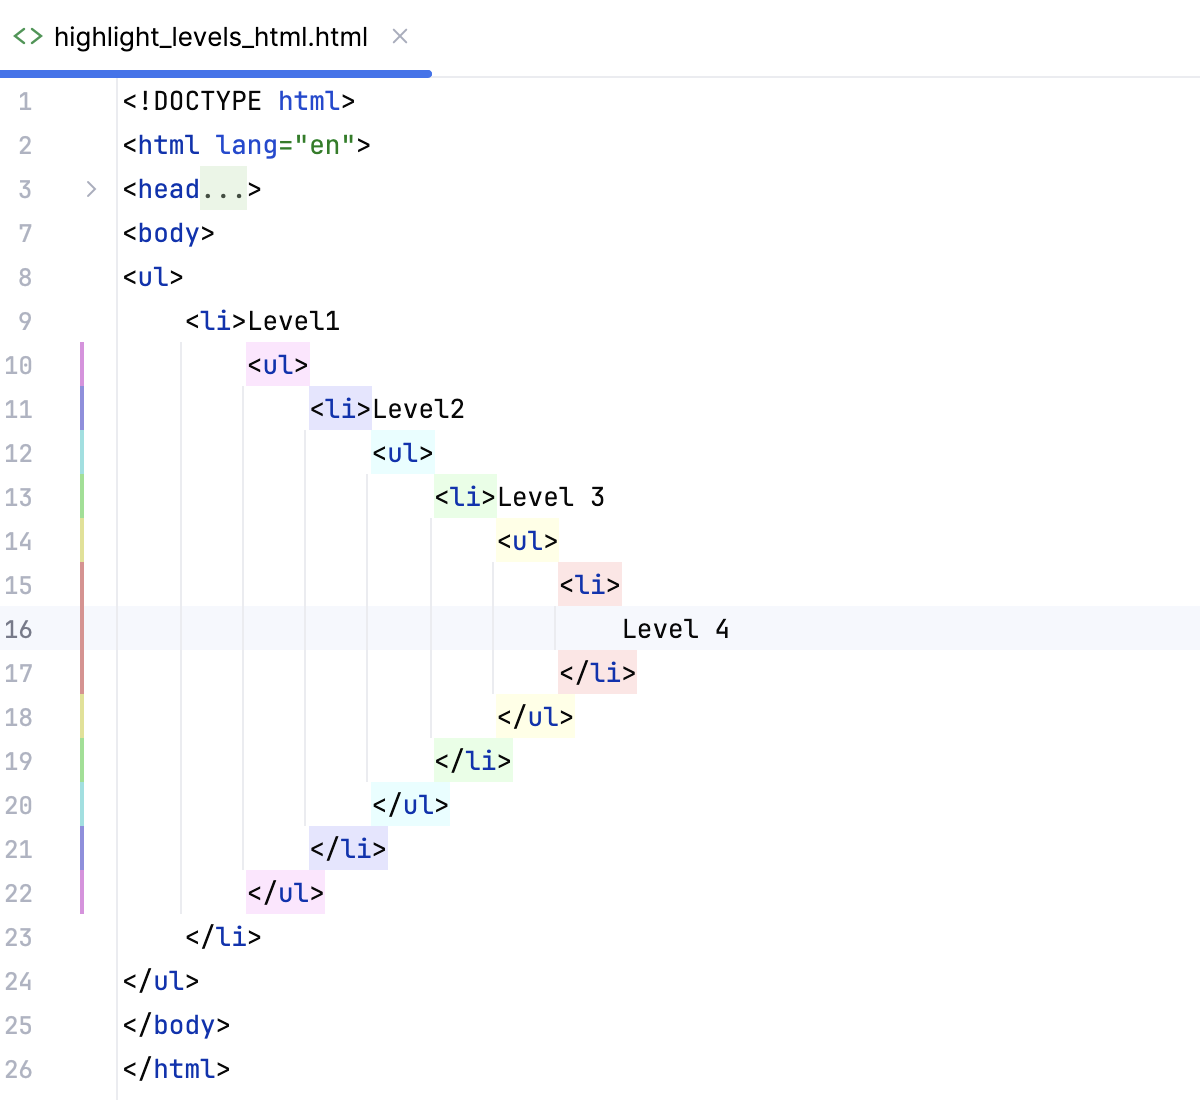The height and width of the screenshot is (1100, 1200).
Task: Click the purple highlighted li tag on line 11
Action: click(x=341, y=409)
